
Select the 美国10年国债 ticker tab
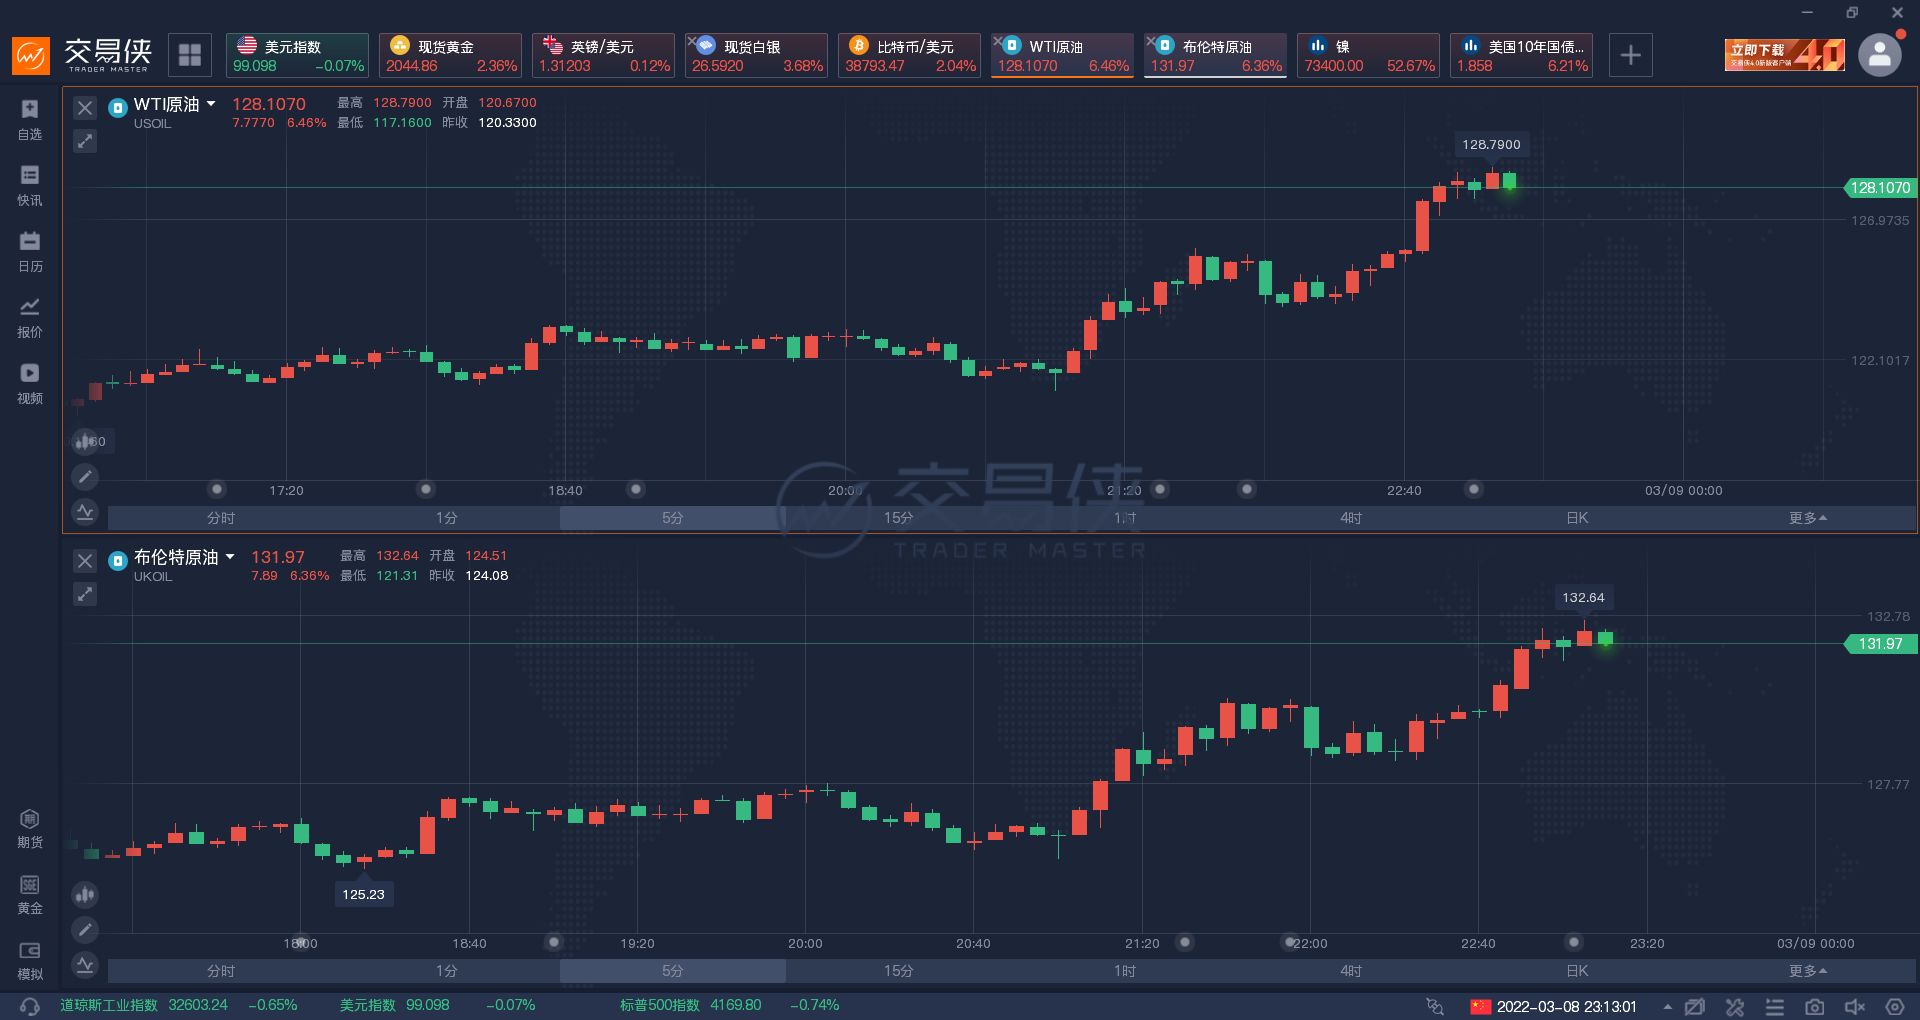click(1521, 55)
